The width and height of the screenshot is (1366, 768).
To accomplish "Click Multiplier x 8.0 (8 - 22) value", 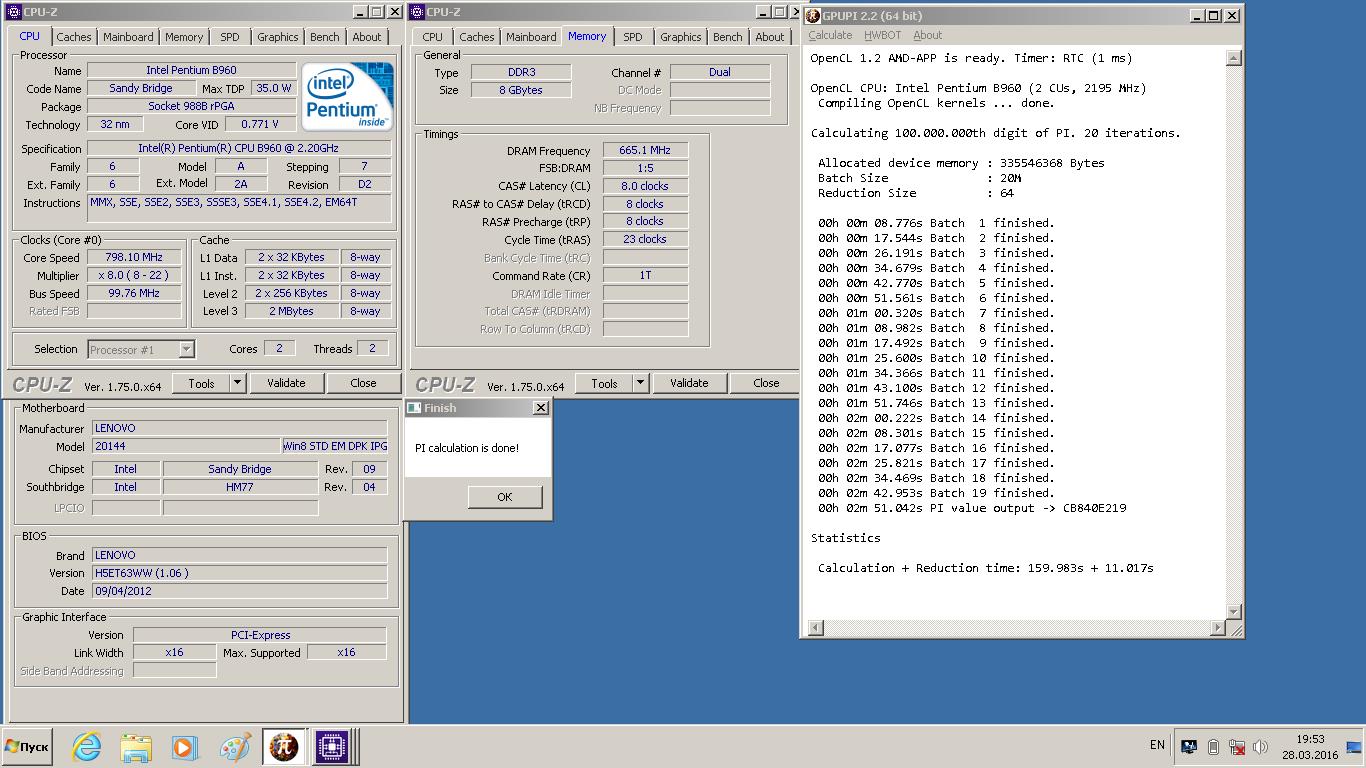I will (134, 275).
